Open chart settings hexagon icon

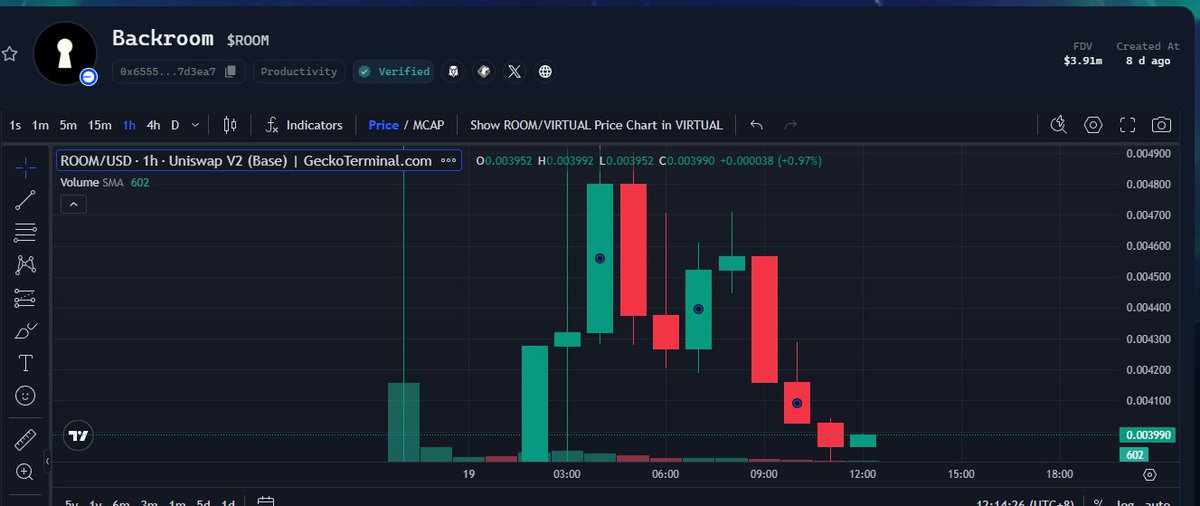coord(1093,125)
